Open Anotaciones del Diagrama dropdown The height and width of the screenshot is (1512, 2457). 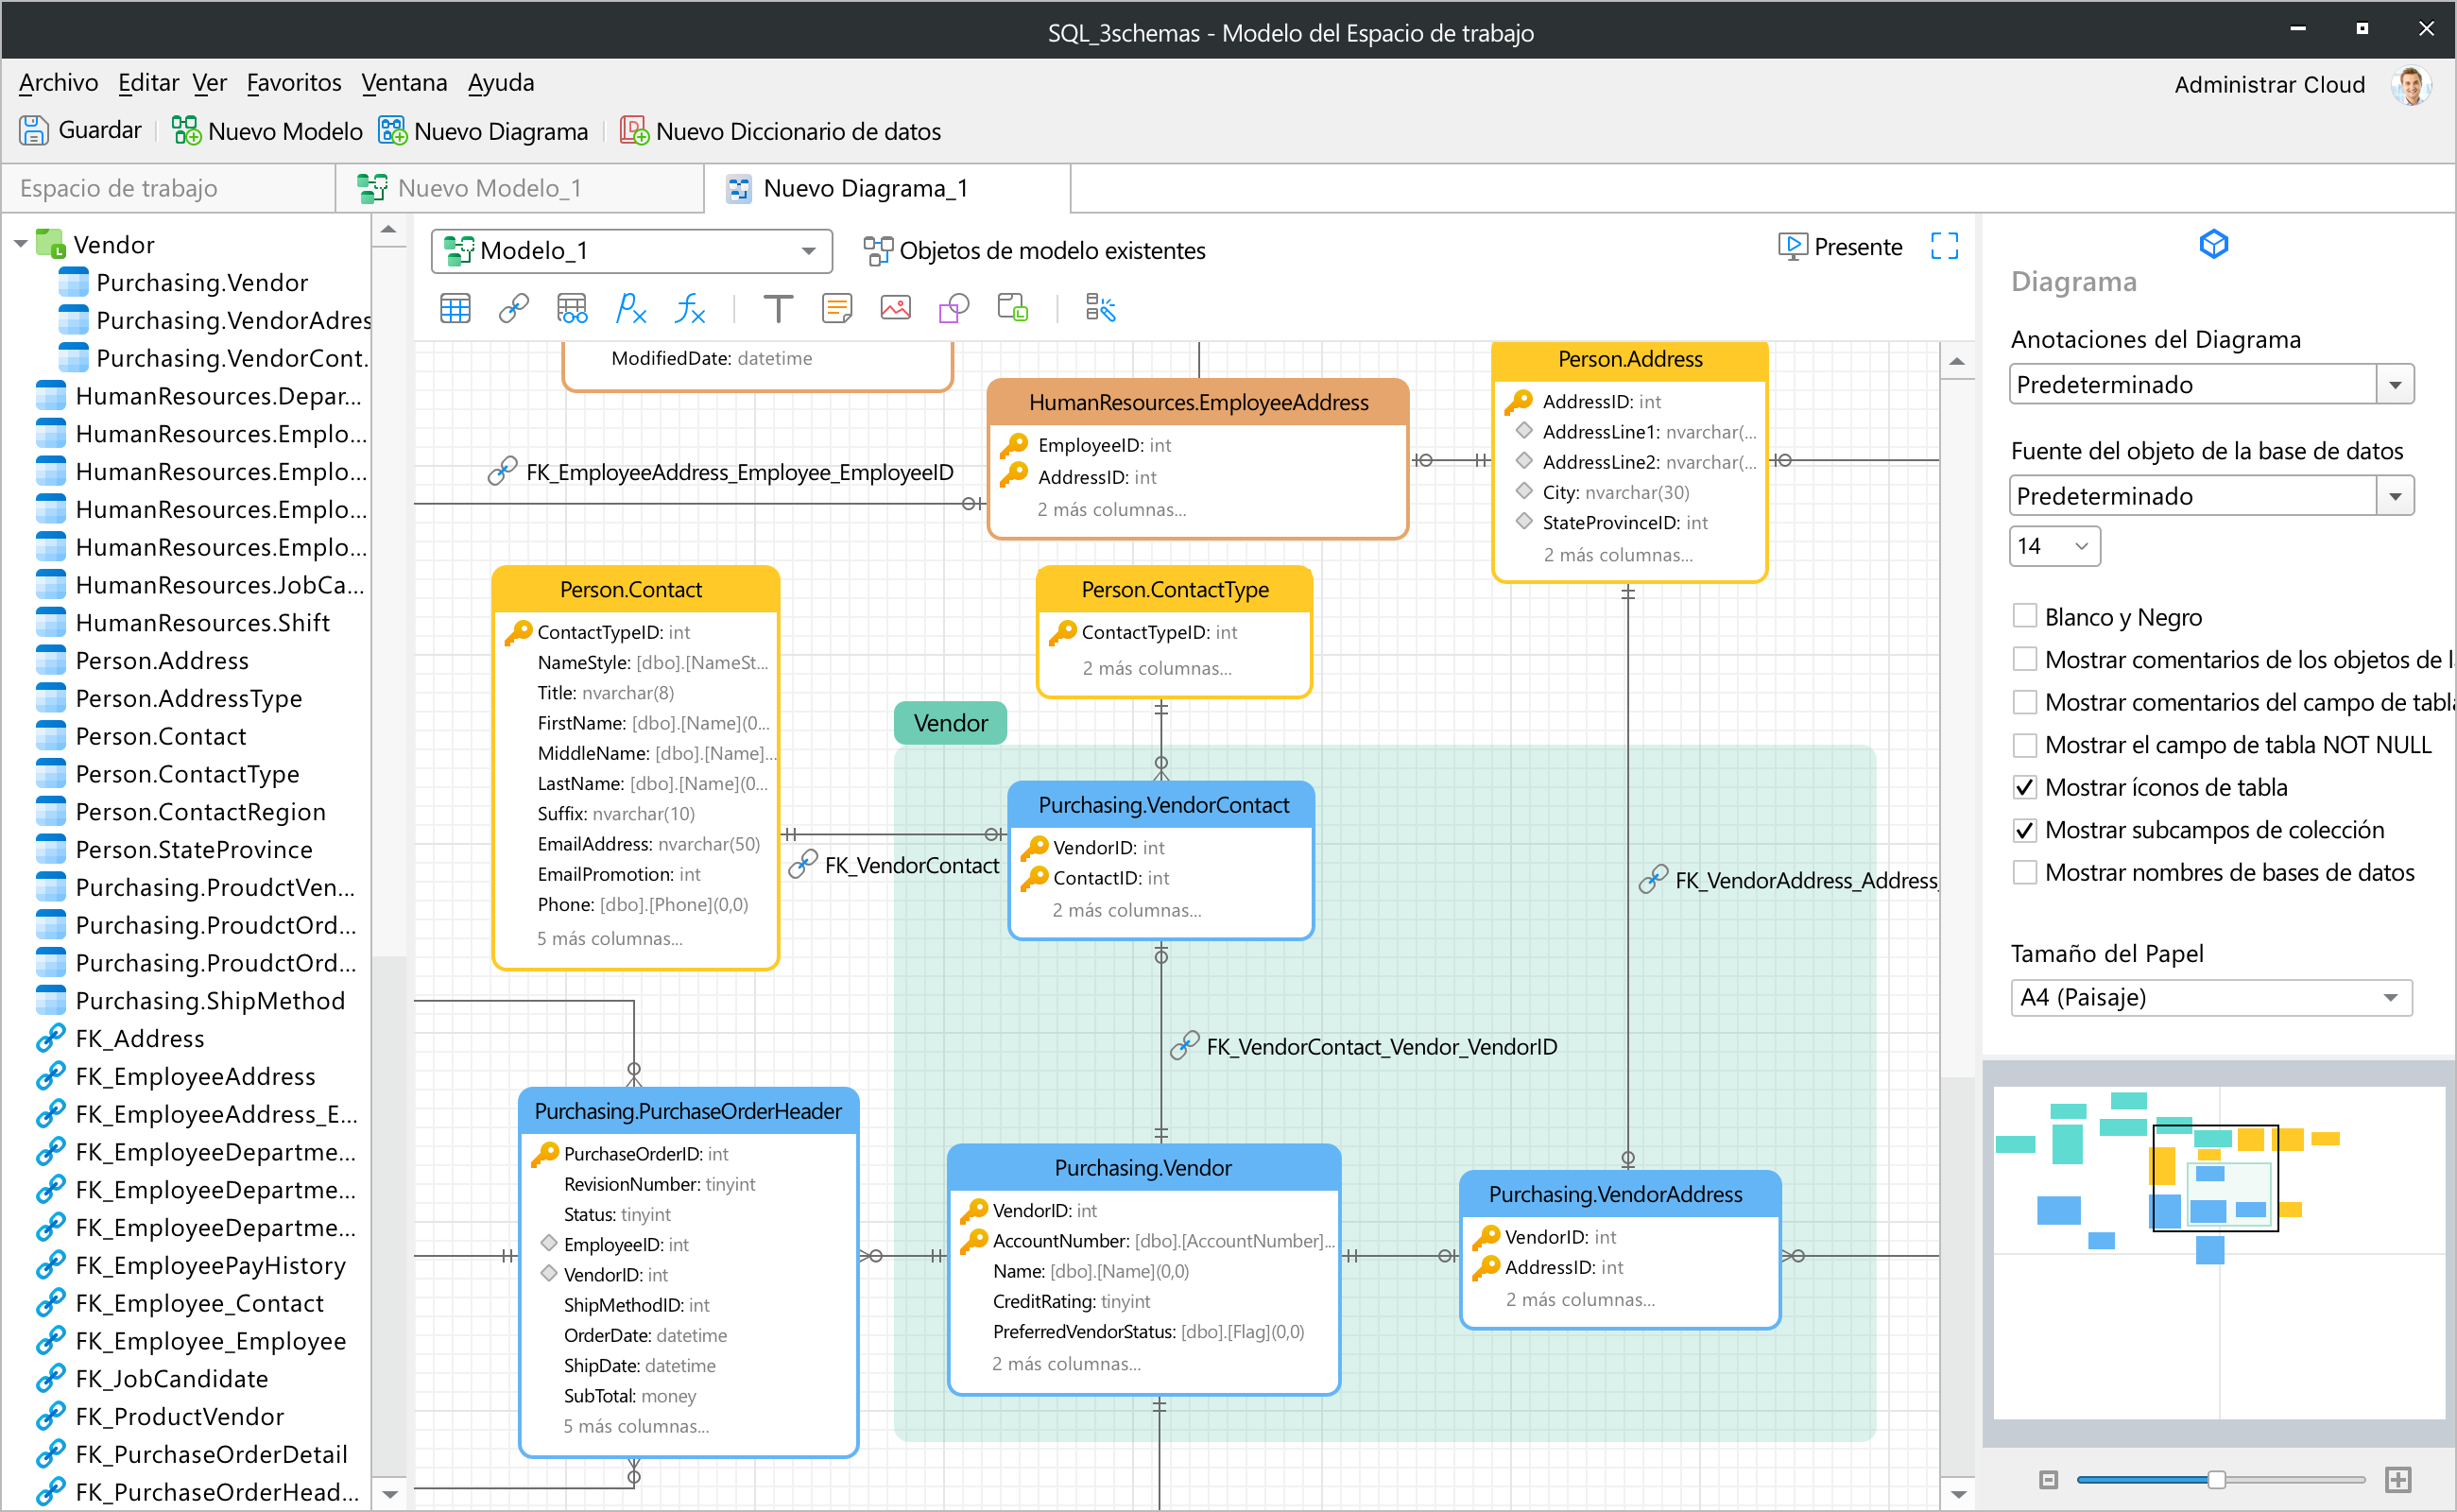click(2211, 384)
